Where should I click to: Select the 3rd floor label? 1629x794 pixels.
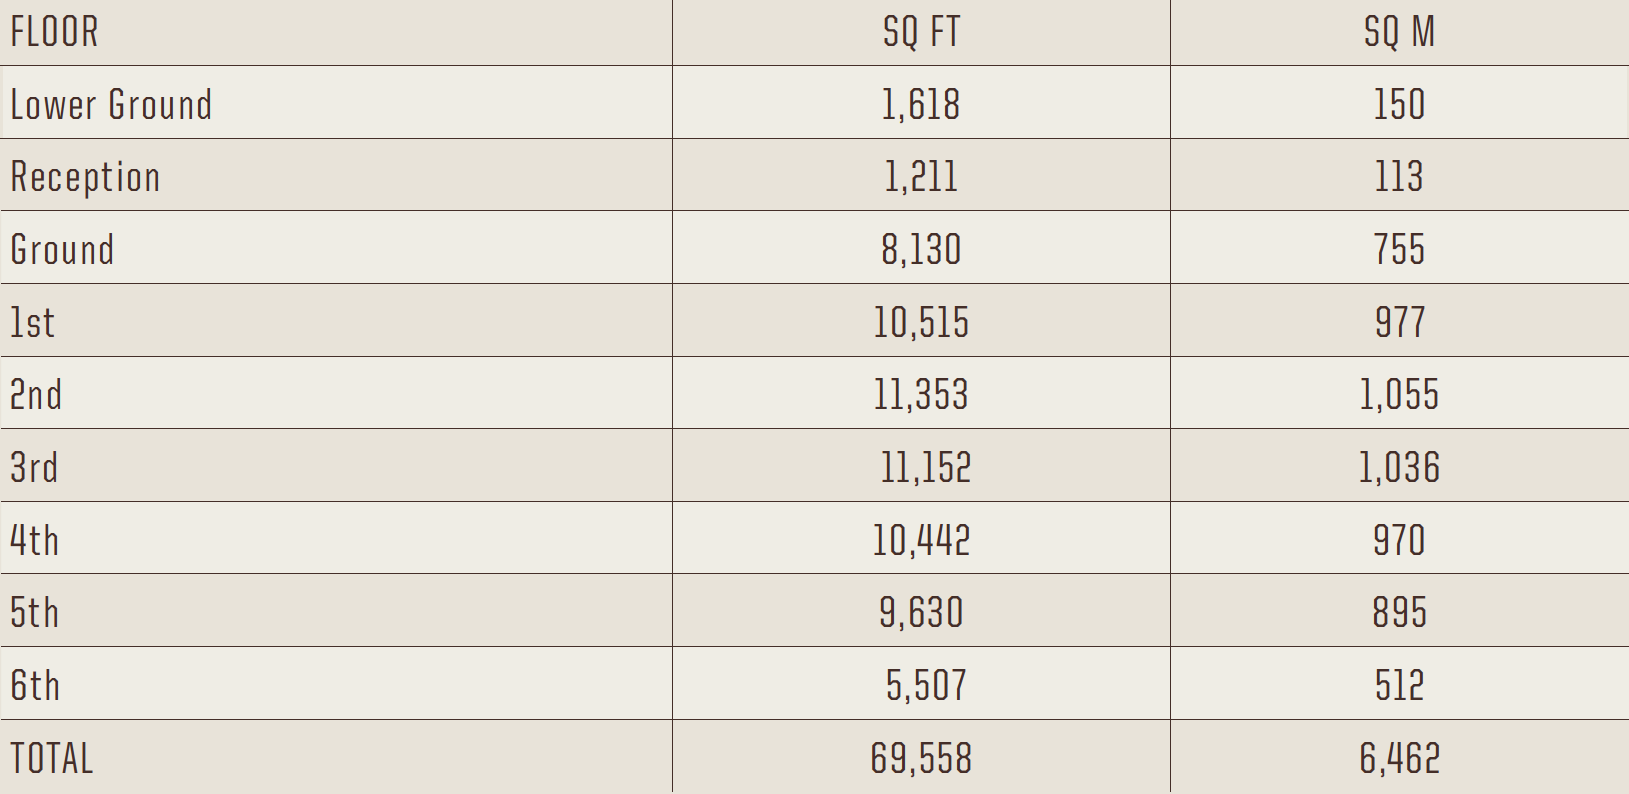(34, 467)
